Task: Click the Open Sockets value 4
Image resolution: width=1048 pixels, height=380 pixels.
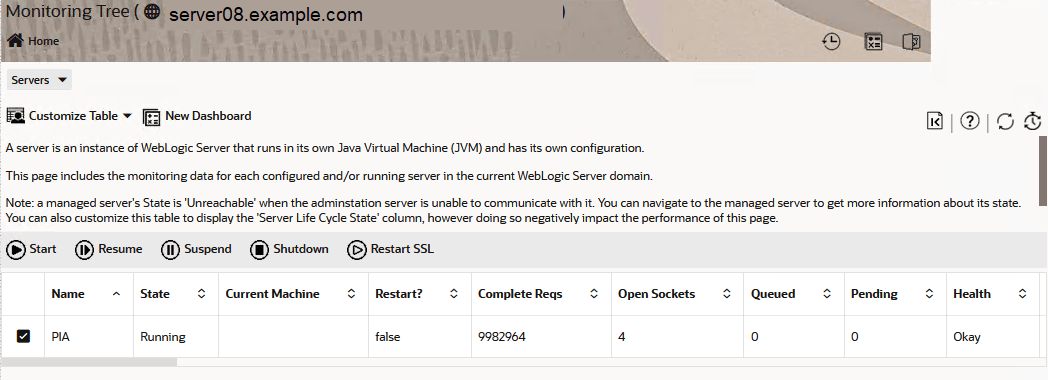Action: pyautogui.click(x=622, y=337)
